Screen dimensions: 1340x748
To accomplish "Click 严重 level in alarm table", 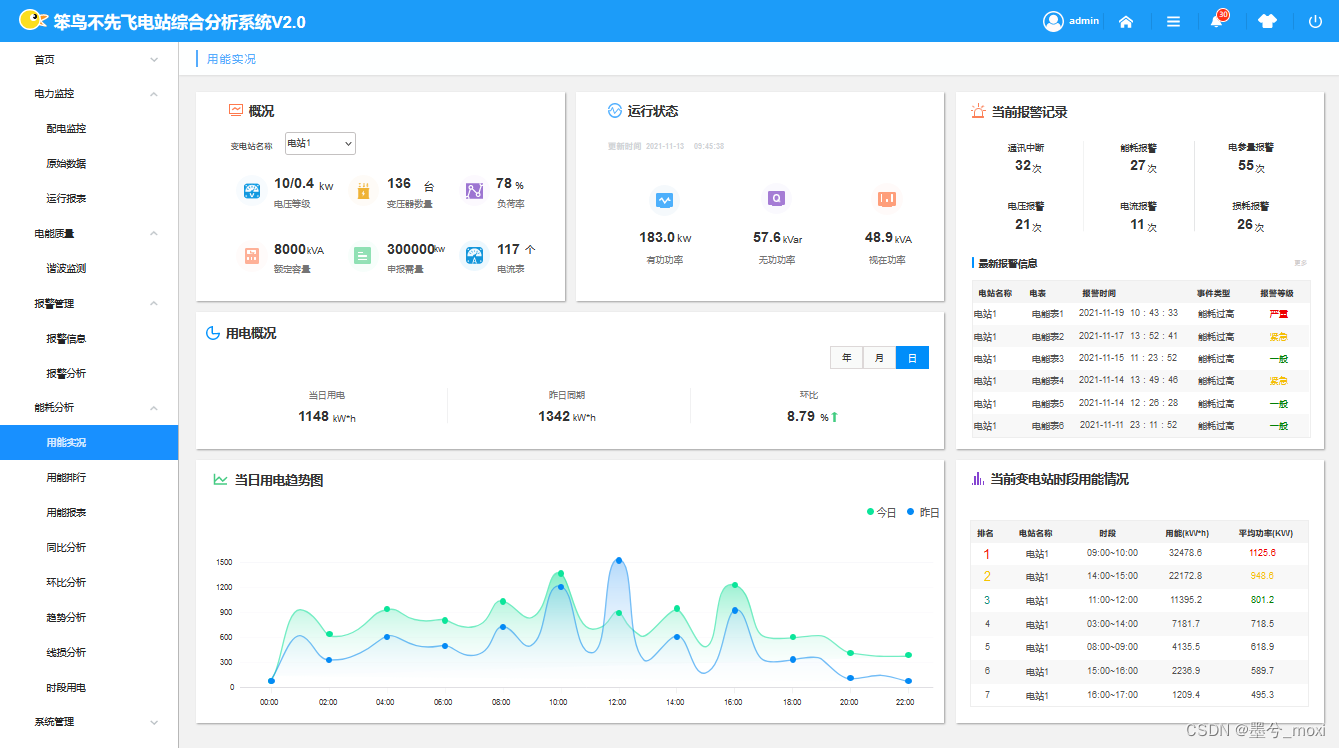I will 1278,314.
